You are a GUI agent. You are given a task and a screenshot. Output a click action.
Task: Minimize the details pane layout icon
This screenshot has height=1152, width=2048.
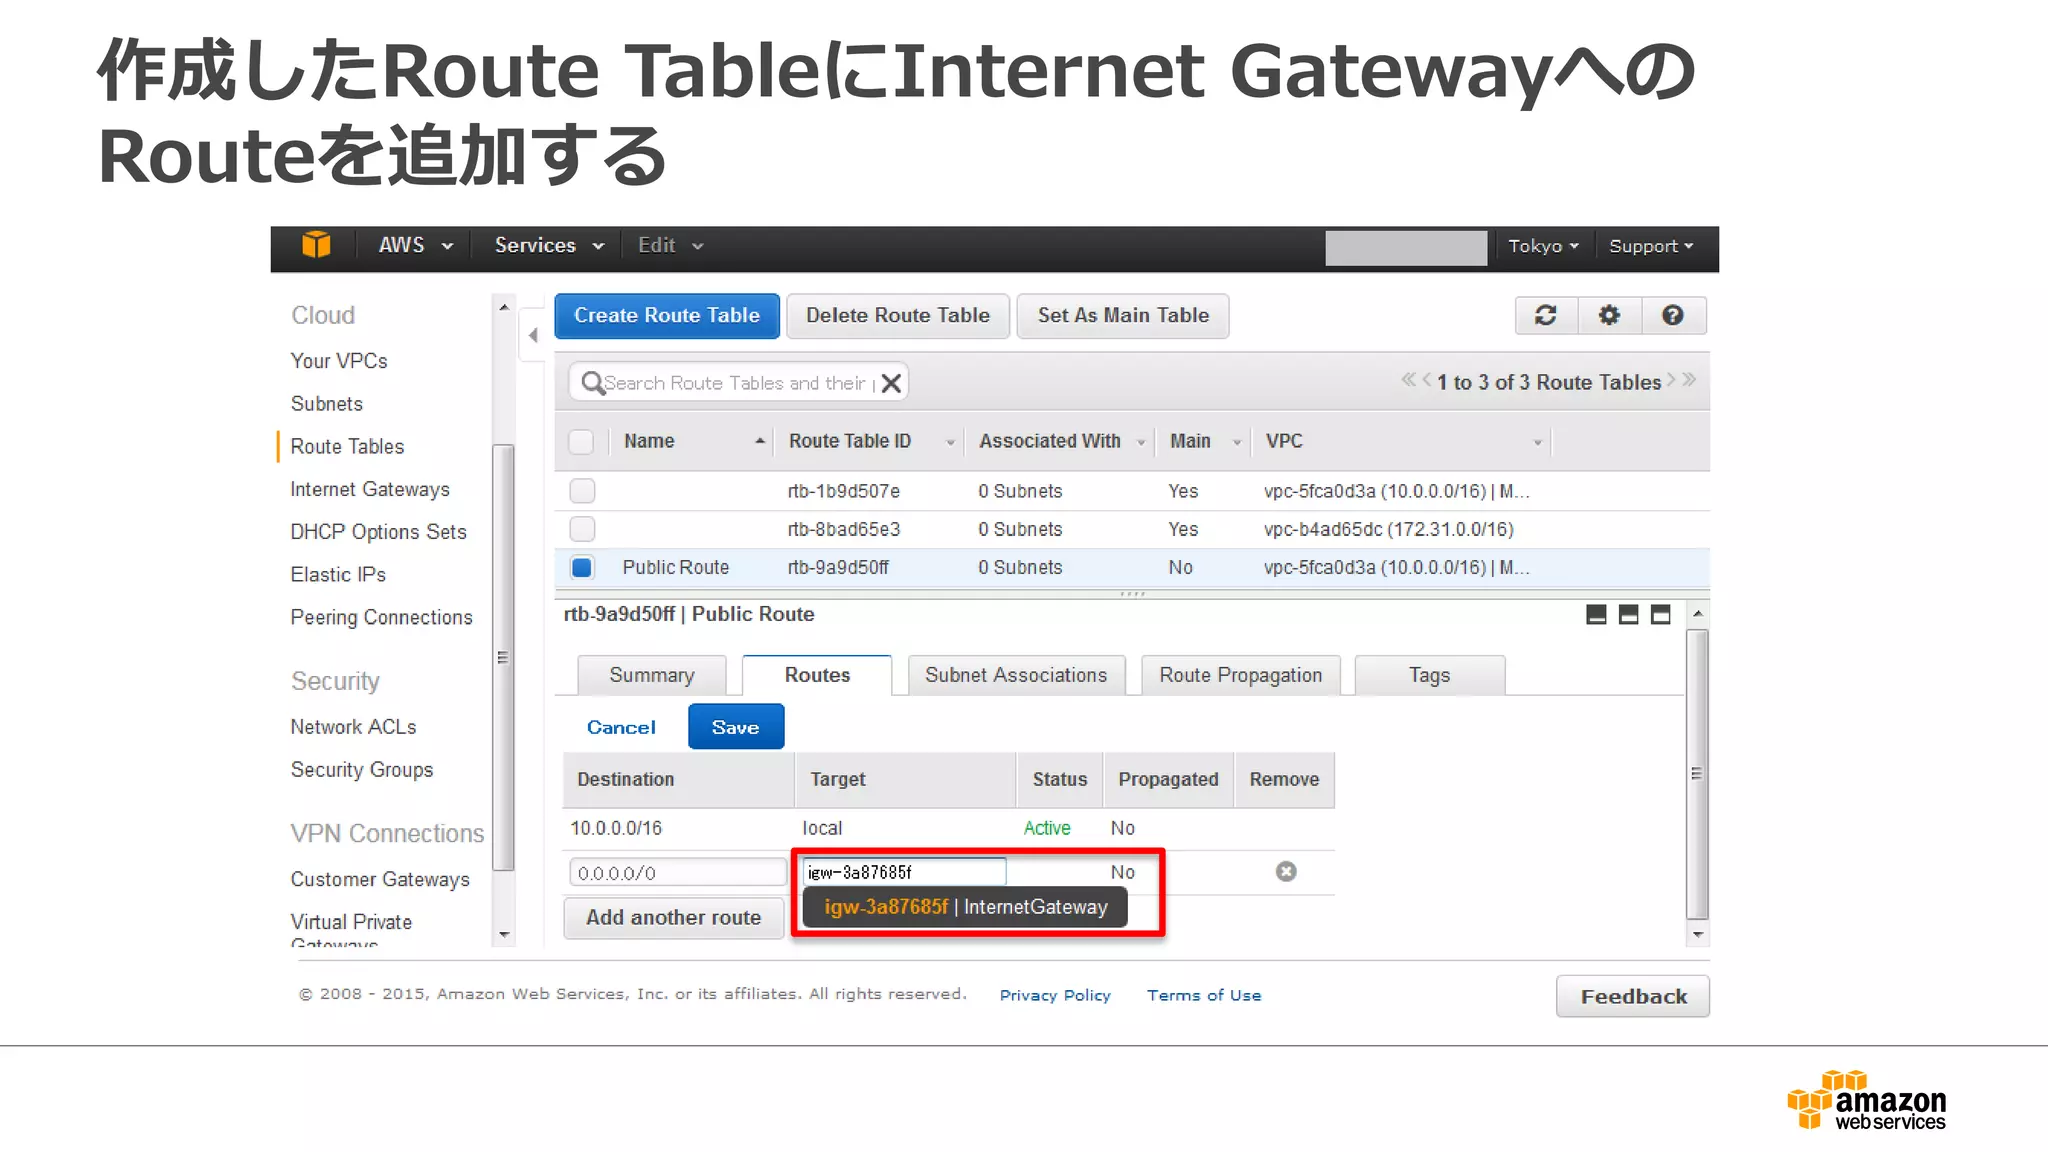[x=1596, y=615]
